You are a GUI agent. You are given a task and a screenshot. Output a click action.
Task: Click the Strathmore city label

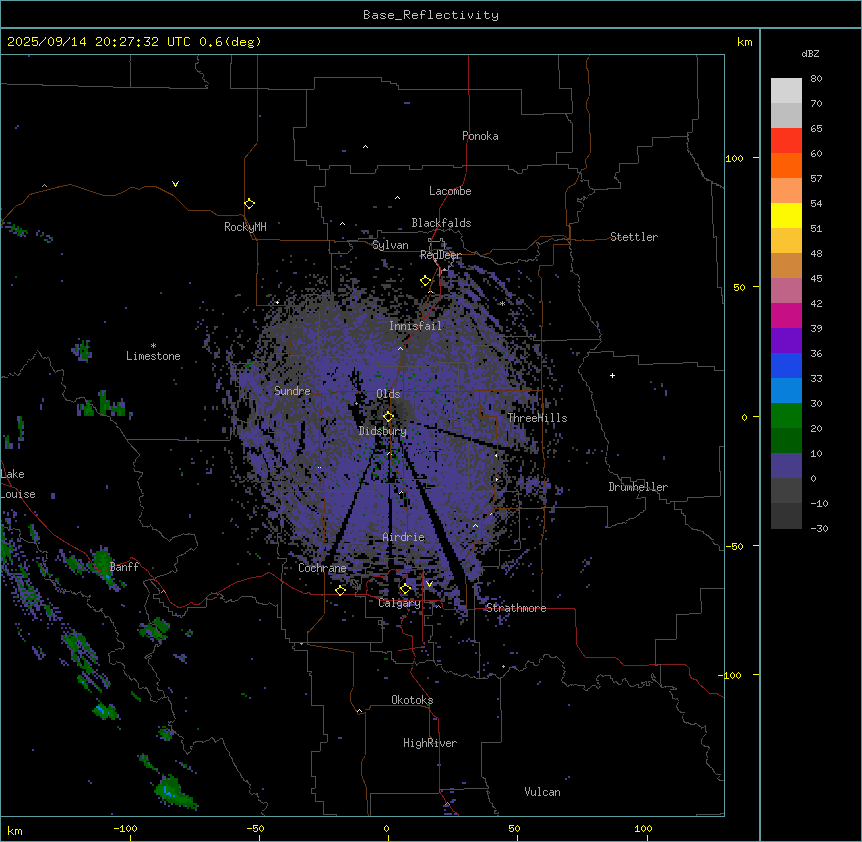(x=516, y=608)
